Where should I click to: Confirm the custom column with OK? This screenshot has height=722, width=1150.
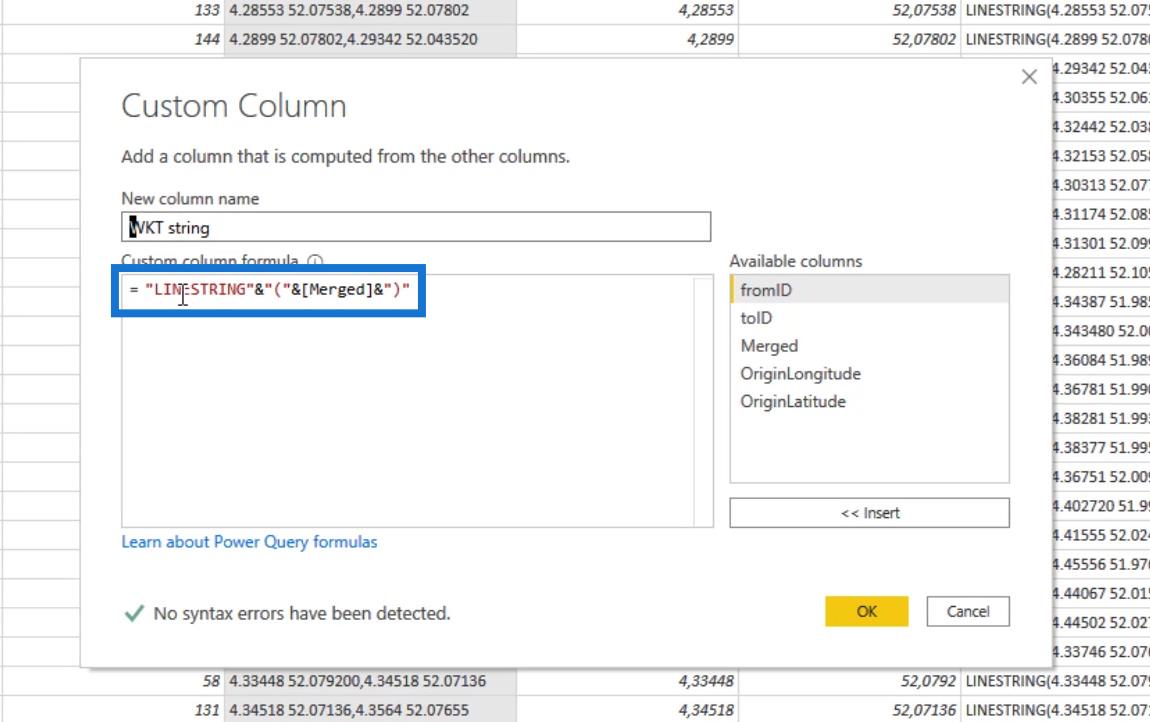pos(866,611)
